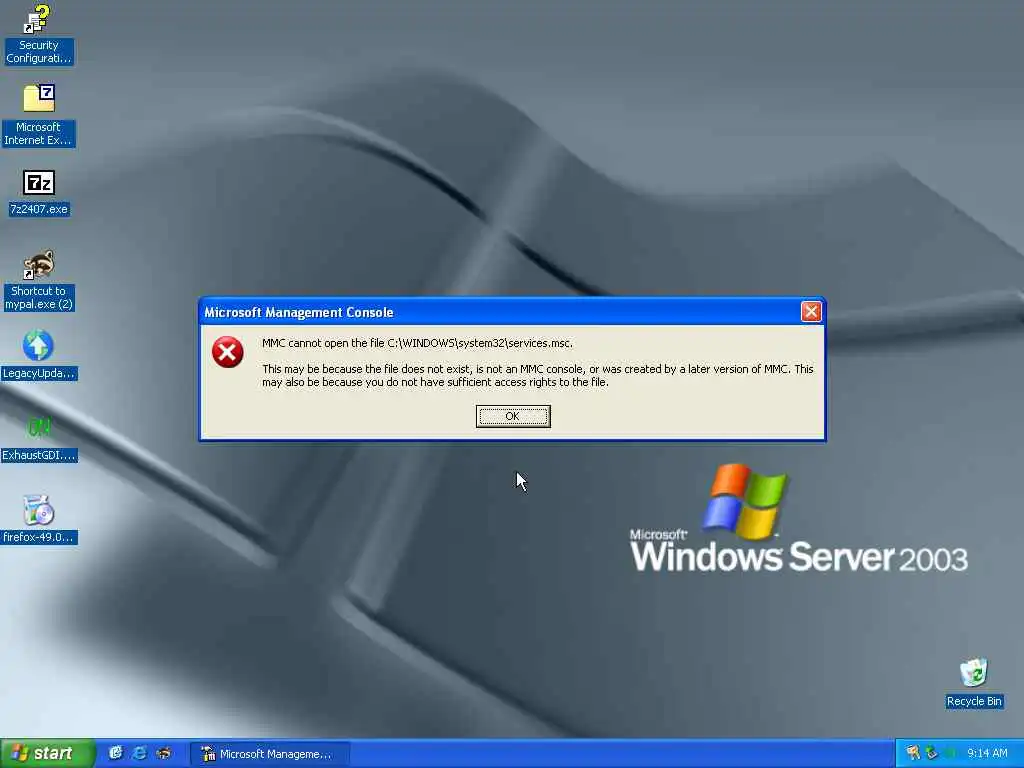Activate the Microsoft Management taskbar button
The image size is (1024, 768).
270,754
